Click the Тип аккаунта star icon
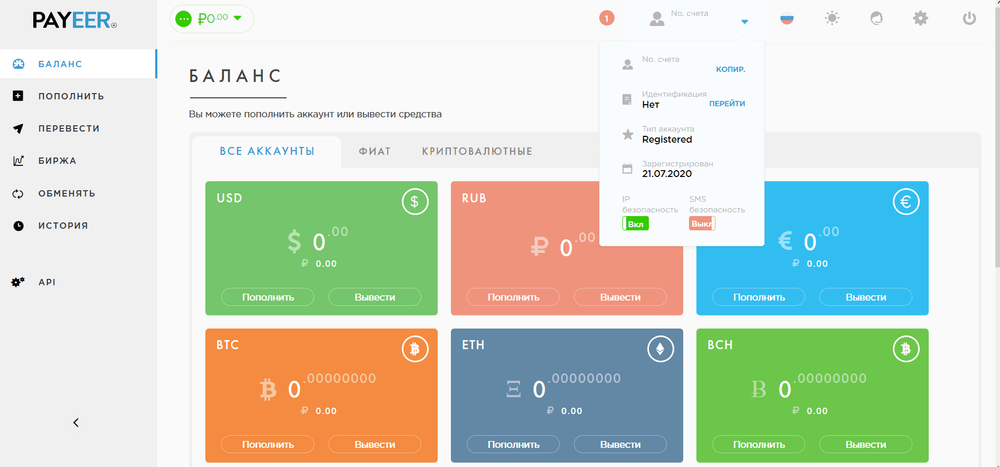 (x=628, y=134)
